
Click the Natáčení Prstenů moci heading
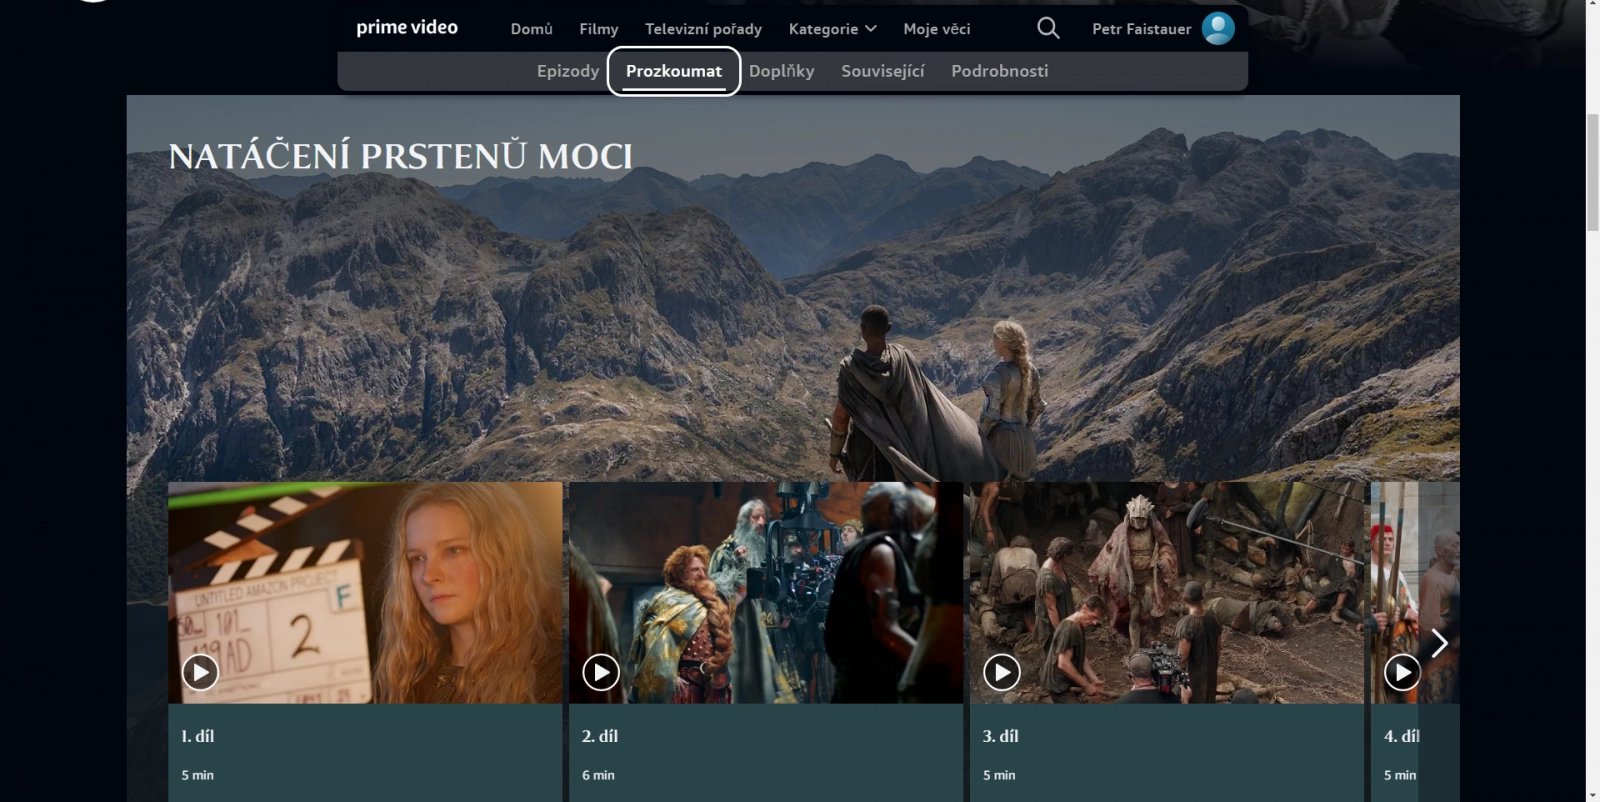[x=400, y=156]
